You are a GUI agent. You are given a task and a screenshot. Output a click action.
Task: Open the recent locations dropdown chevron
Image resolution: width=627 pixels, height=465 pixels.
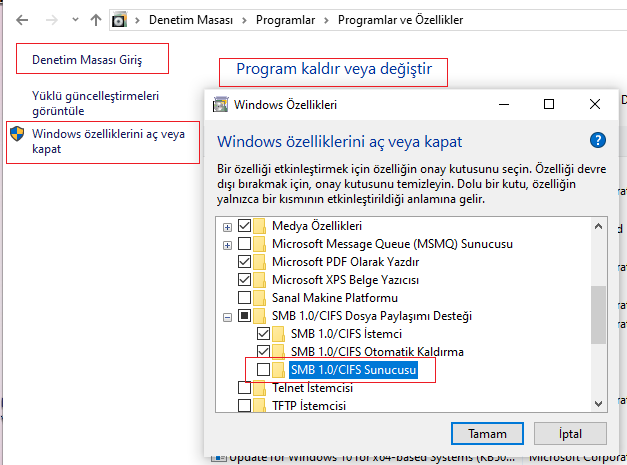[x=75, y=19]
